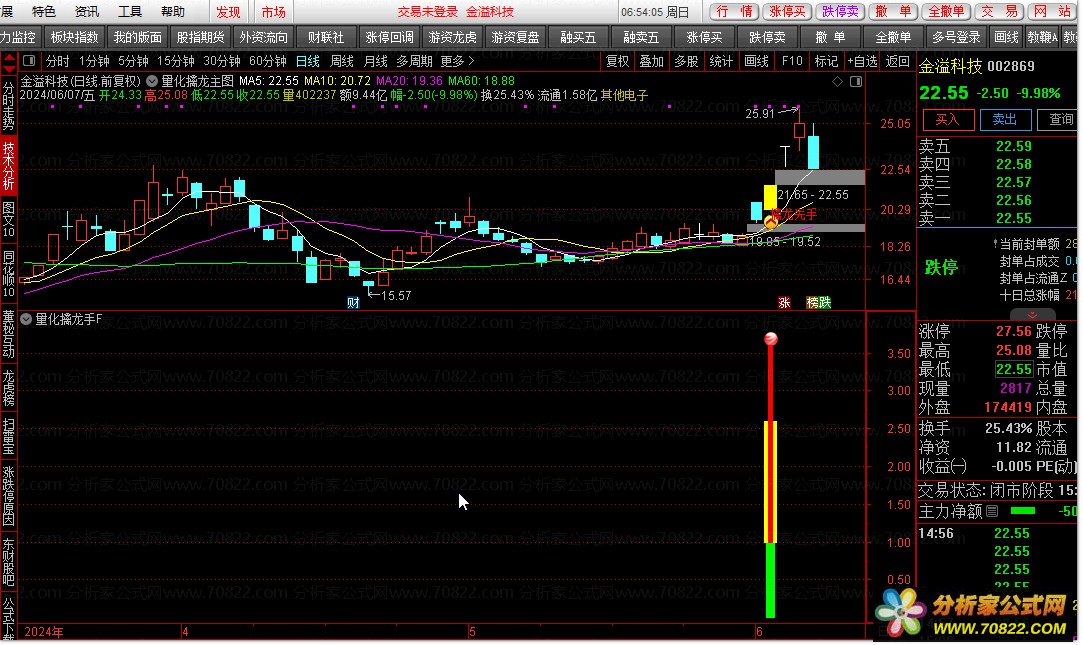The width and height of the screenshot is (1083, 645).
Task: Switch to the 1分钟 period
Action: 94,61
